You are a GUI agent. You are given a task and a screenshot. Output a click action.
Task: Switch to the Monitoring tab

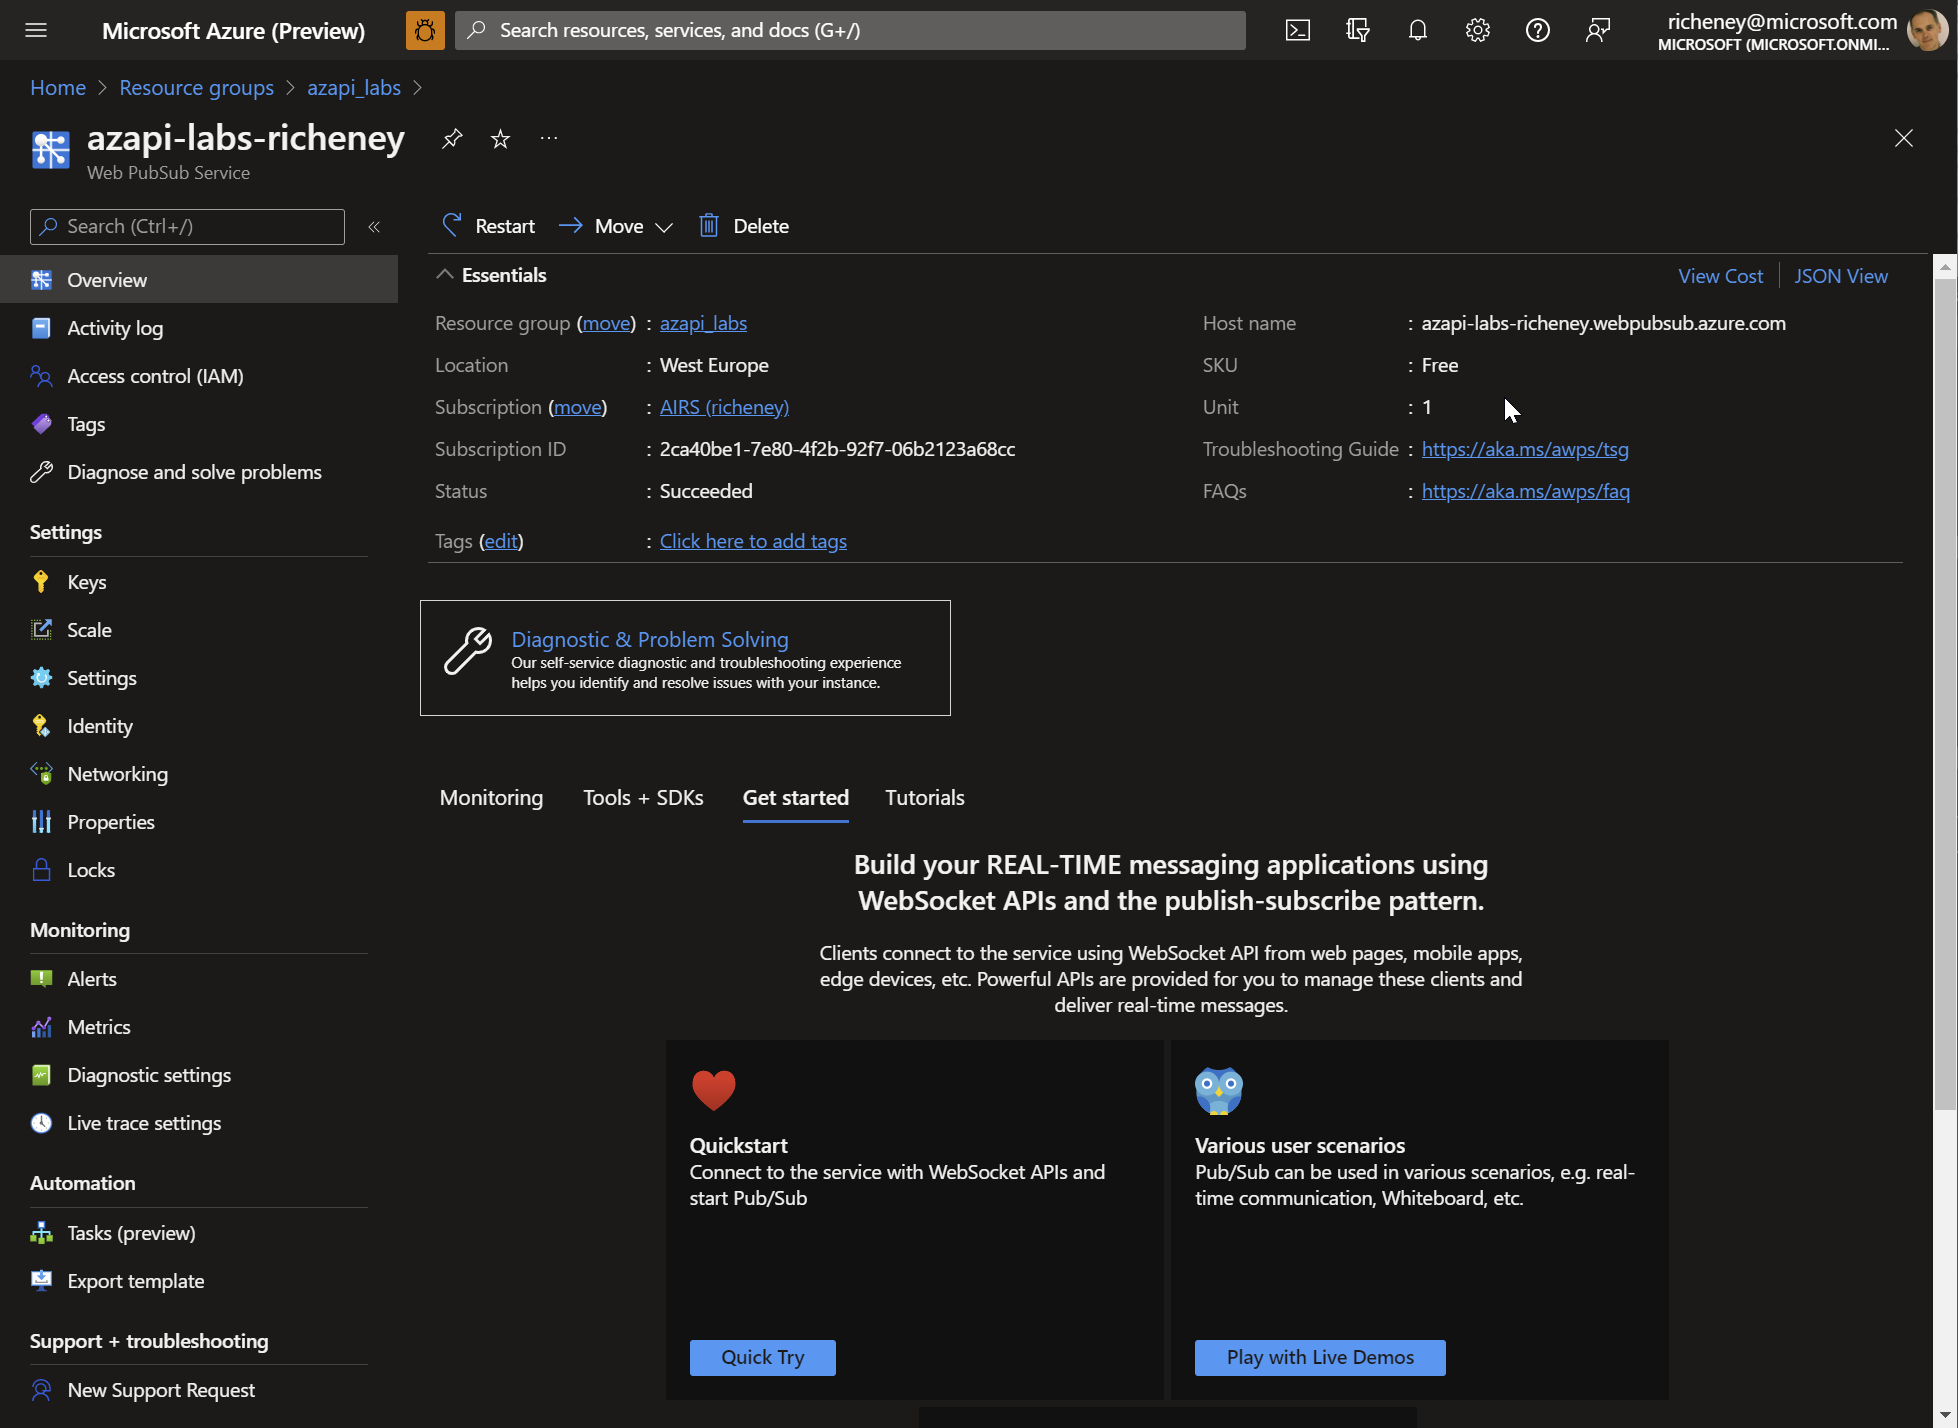pos(491,798)
